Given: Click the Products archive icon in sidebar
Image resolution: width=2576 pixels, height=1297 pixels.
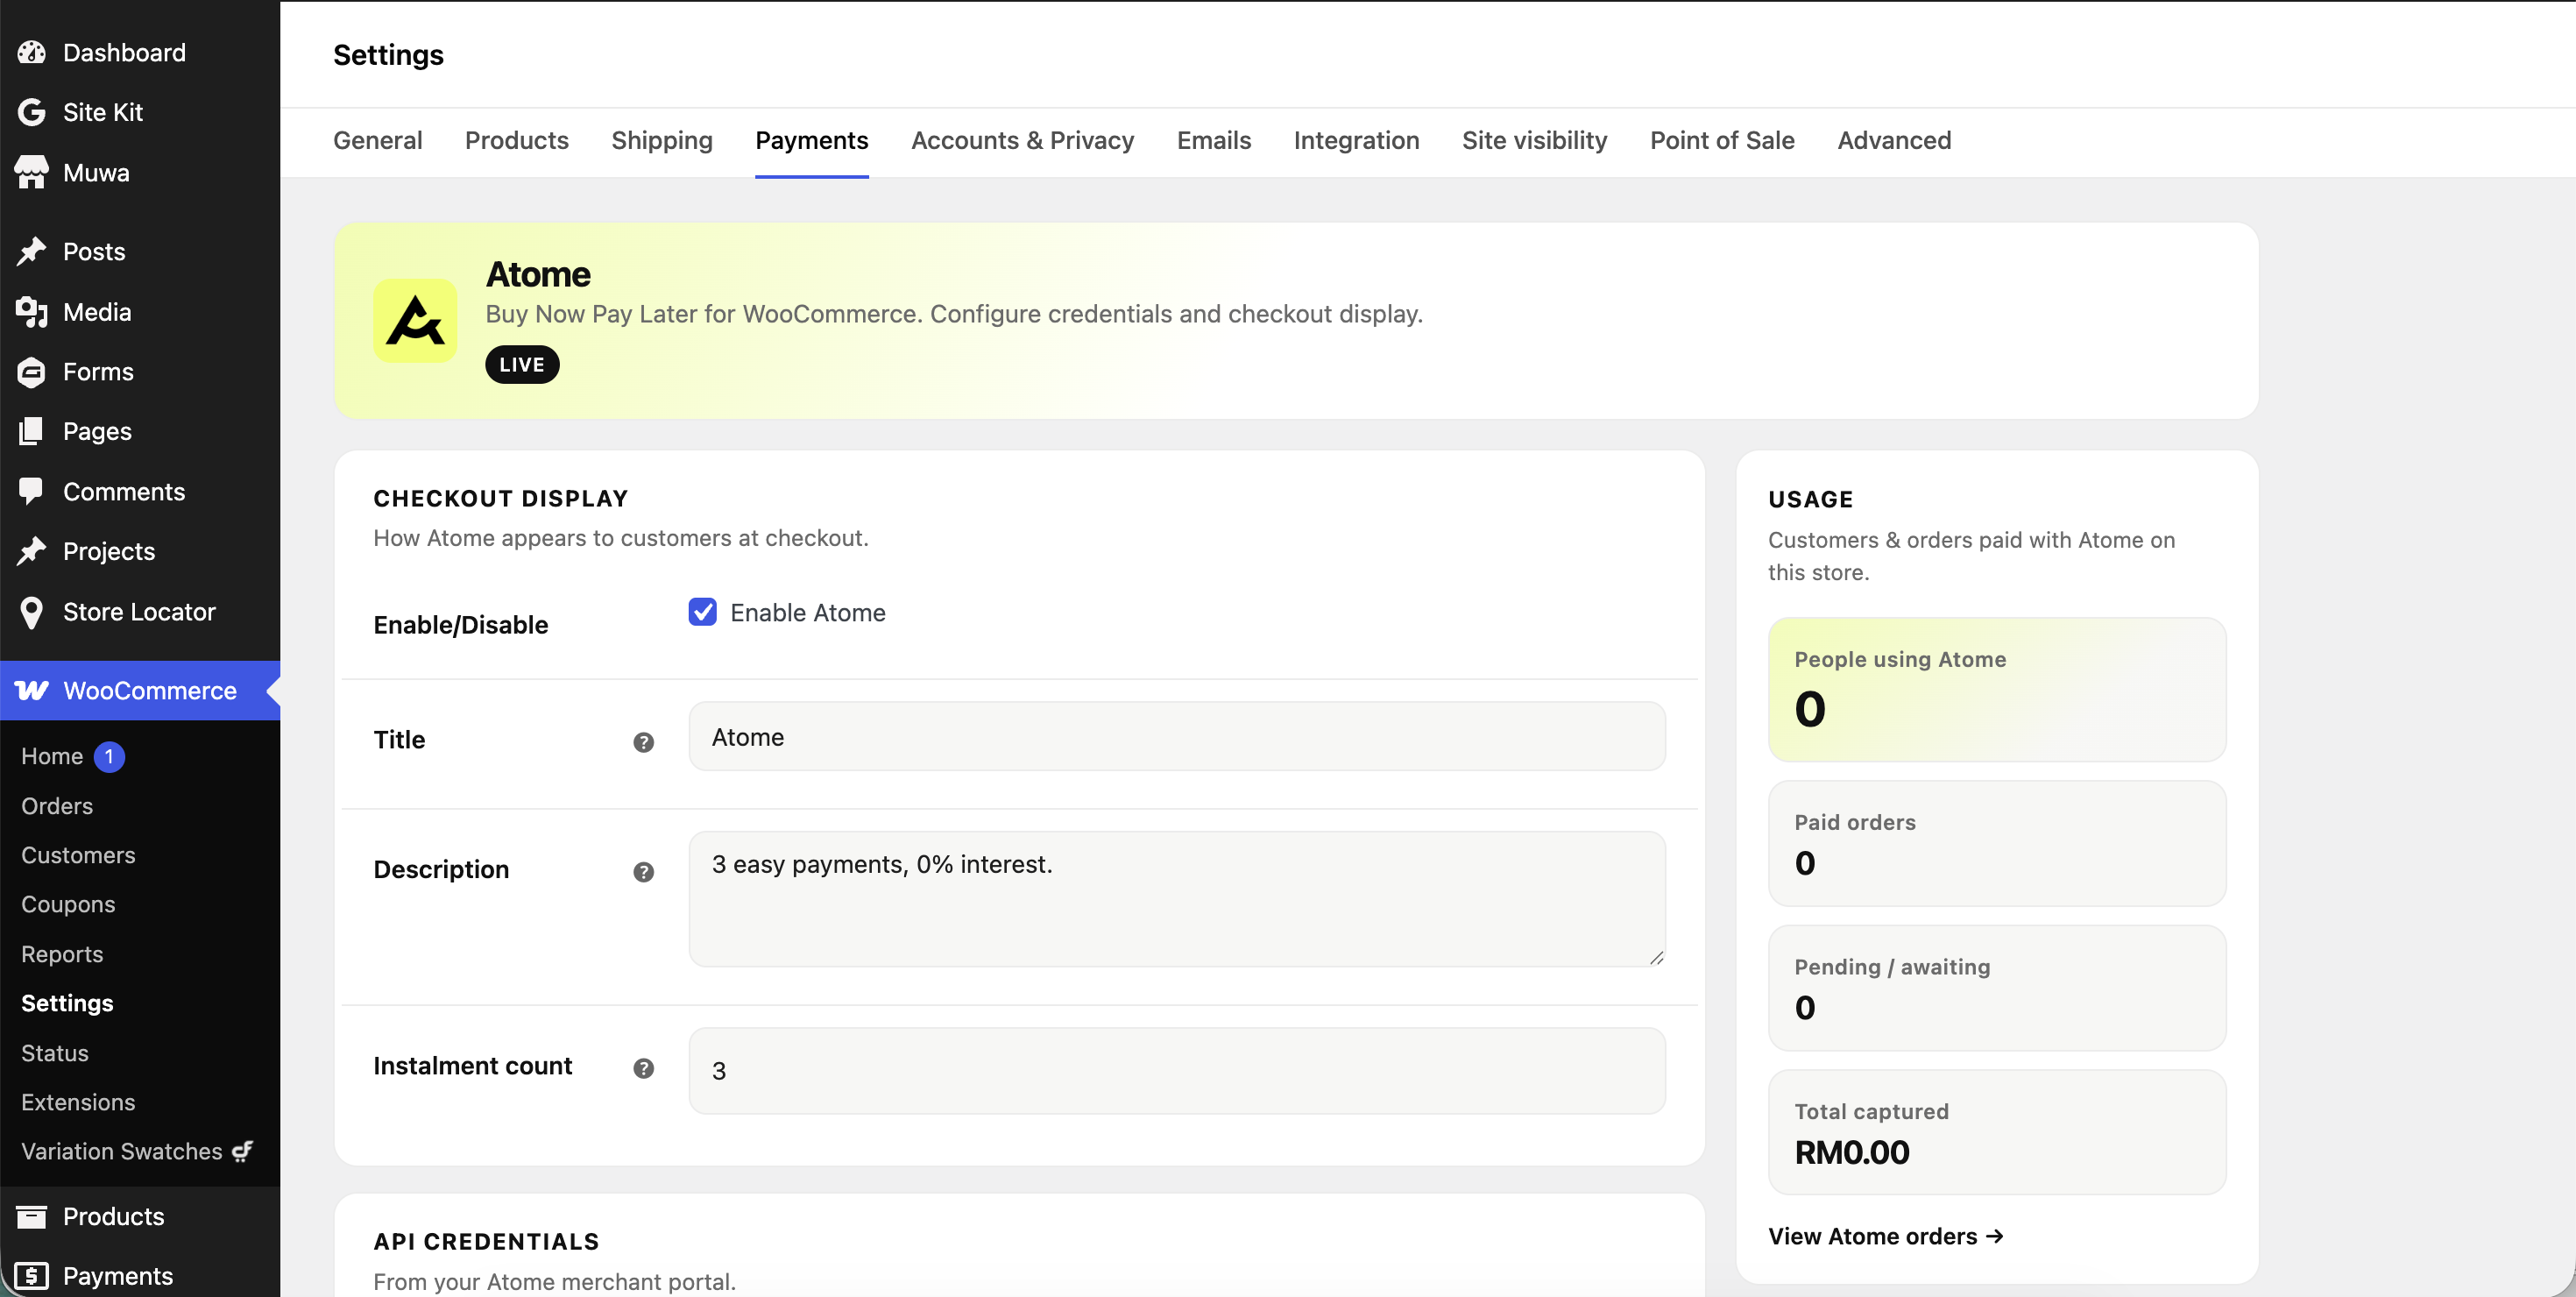Looking at the screenshot, I should click(32, 1216).
